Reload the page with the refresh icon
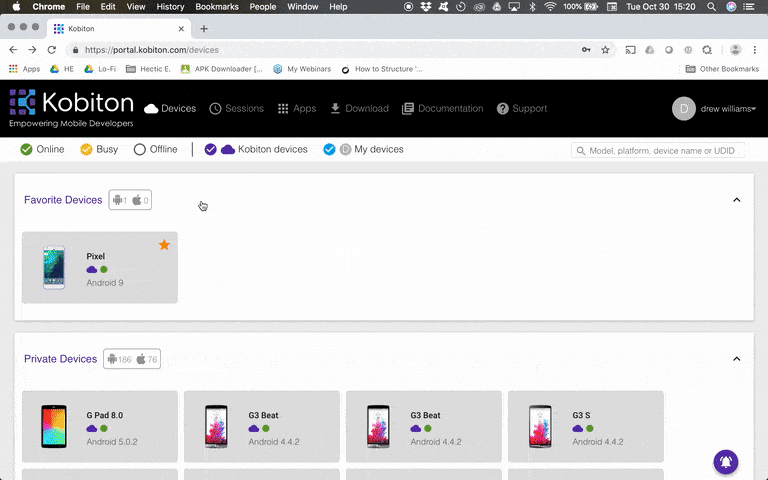This screenshot has height=480, width=768. 52,50
